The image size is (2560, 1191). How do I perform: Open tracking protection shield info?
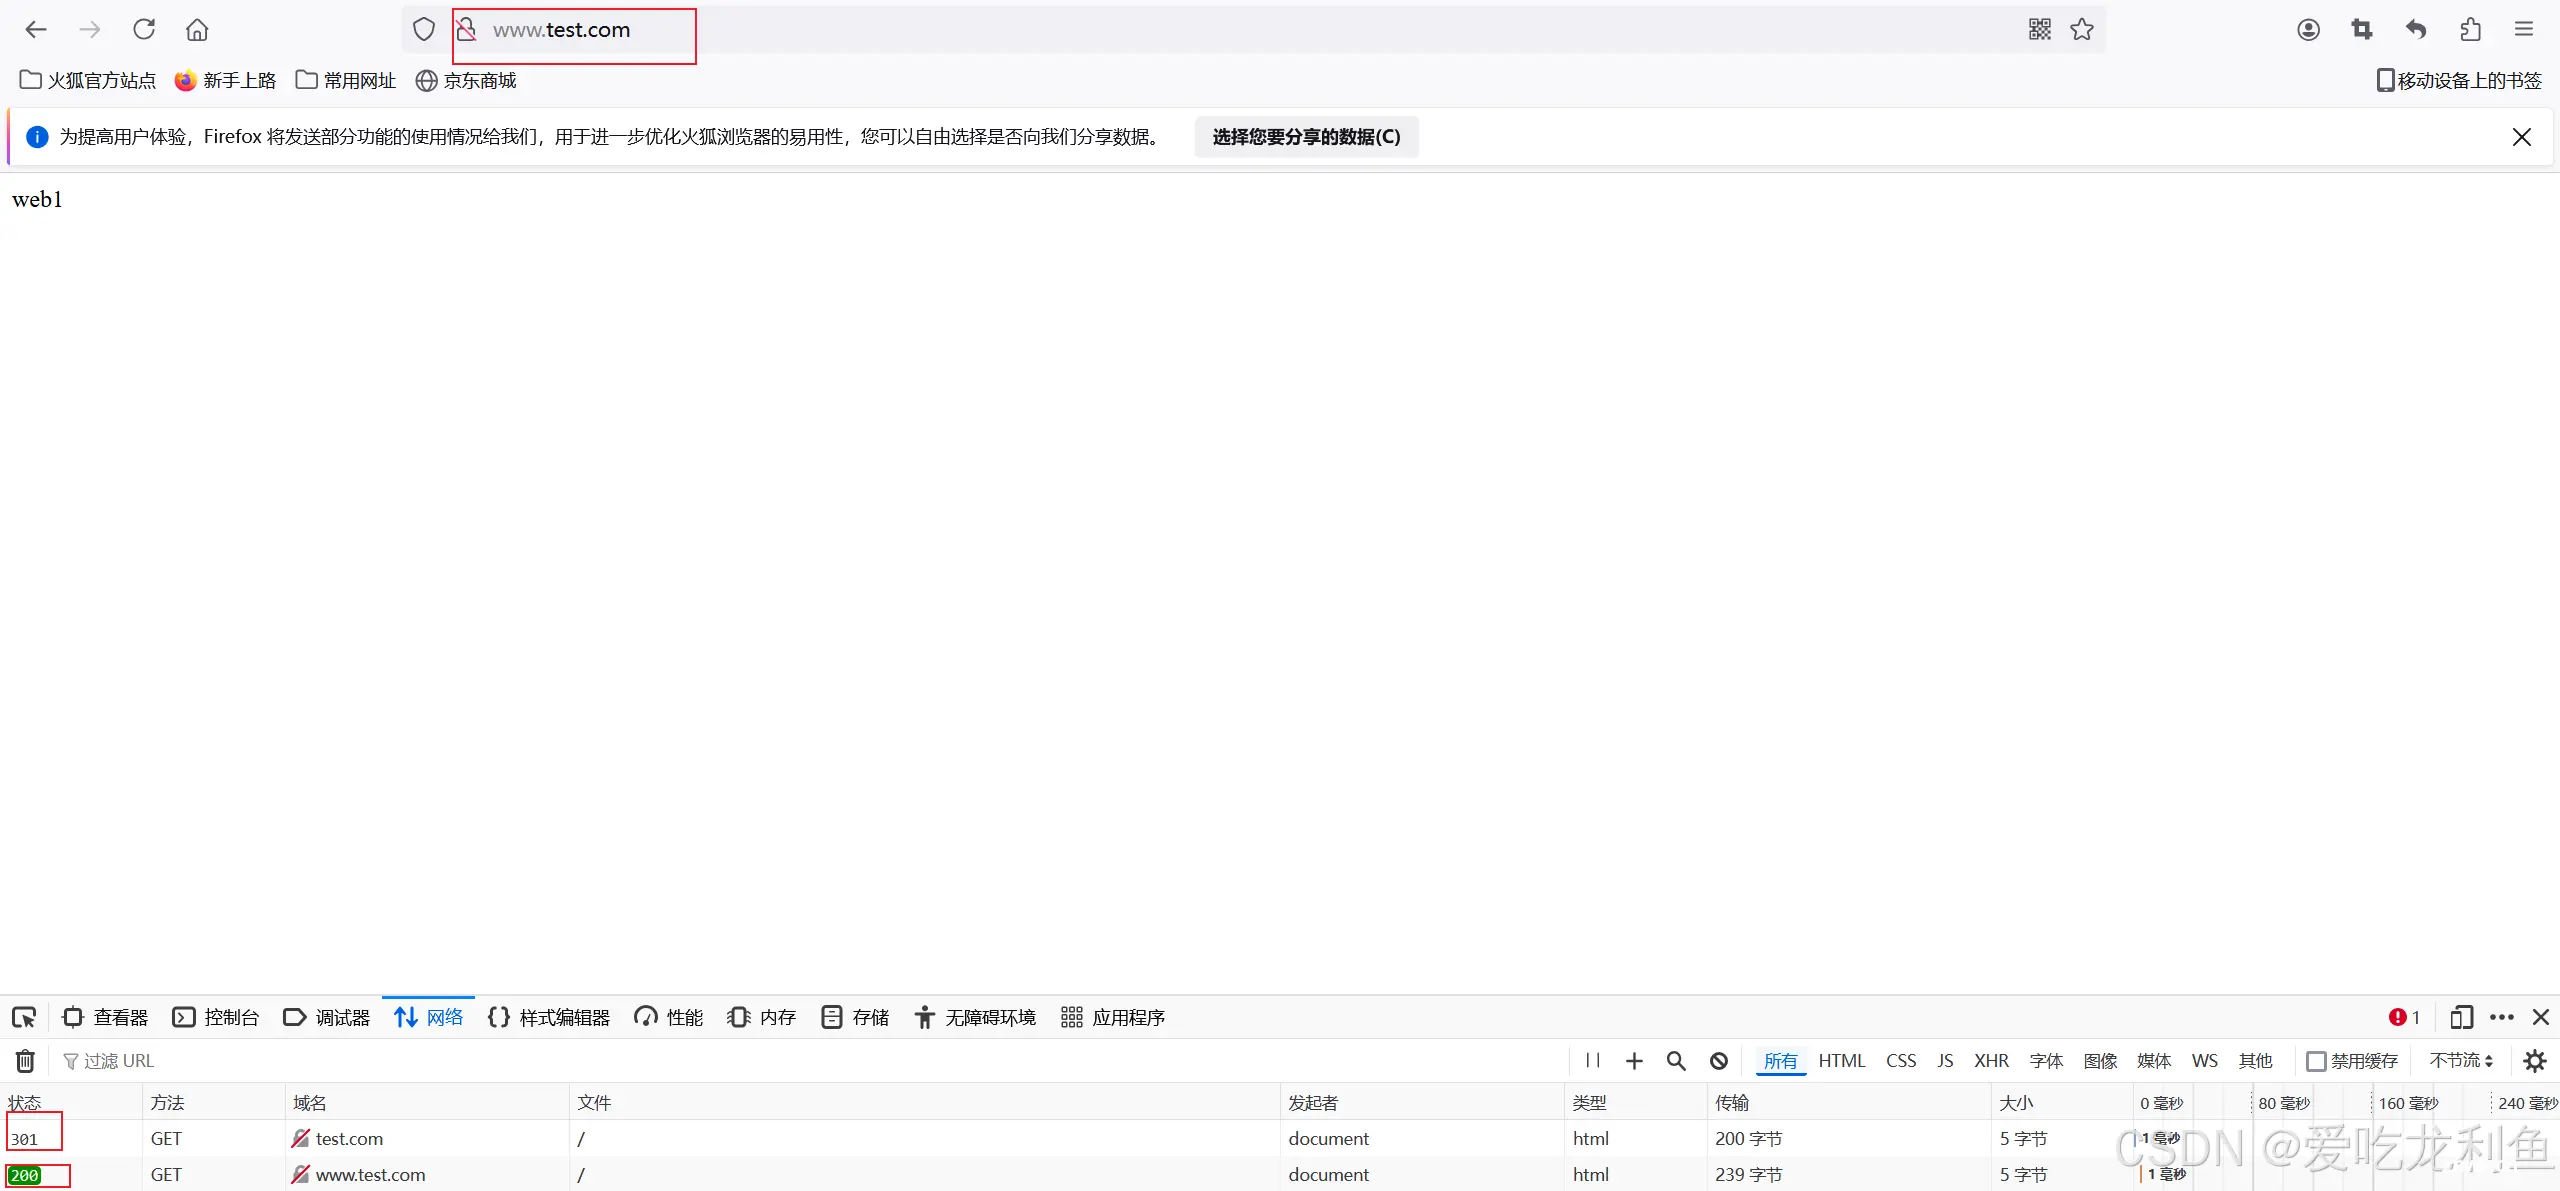[x=424, y=30]
